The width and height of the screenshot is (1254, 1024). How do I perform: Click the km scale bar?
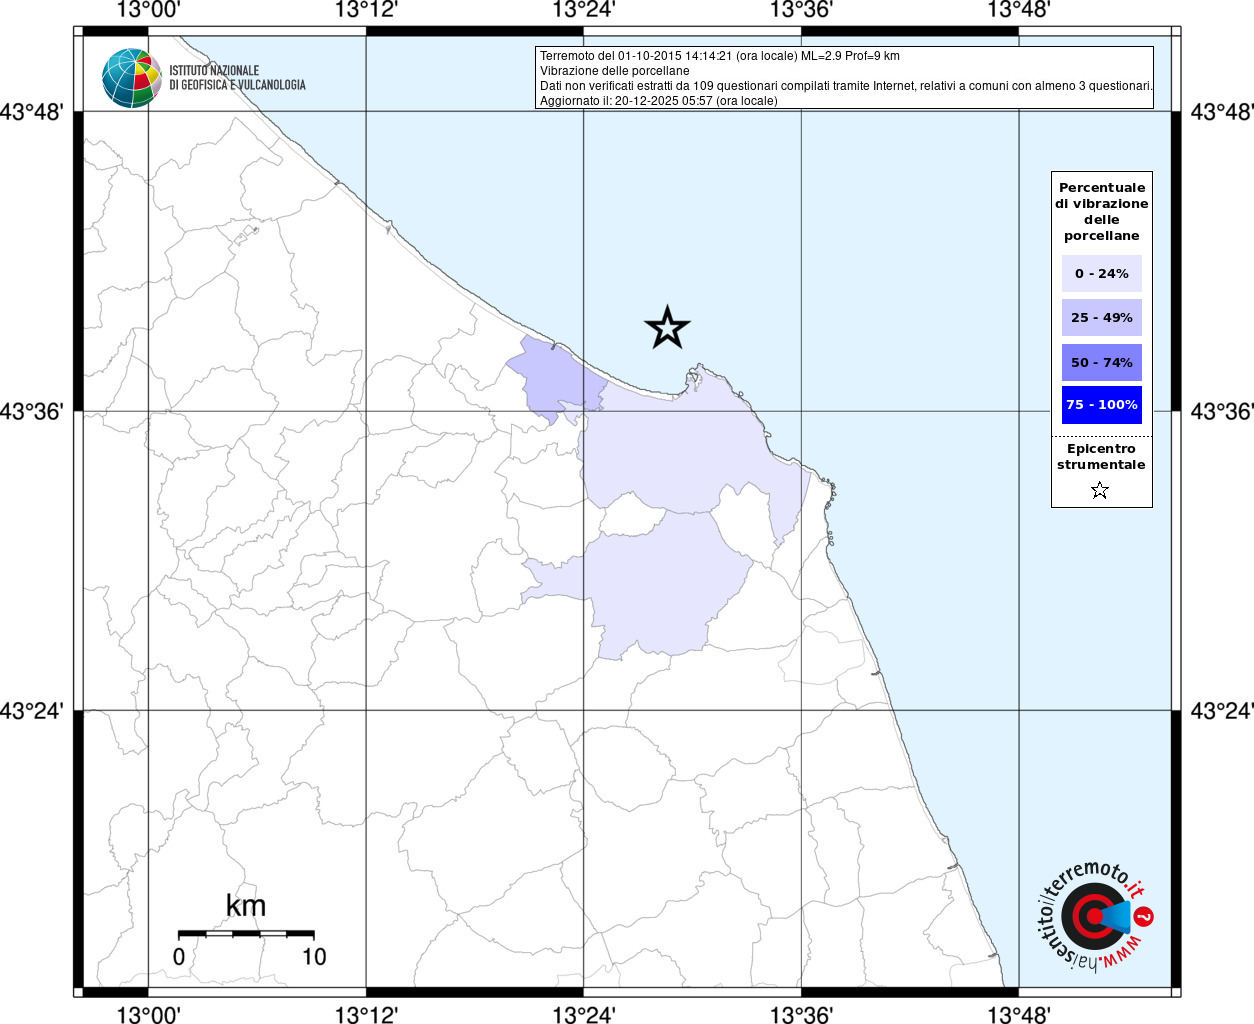coord(246,934)
